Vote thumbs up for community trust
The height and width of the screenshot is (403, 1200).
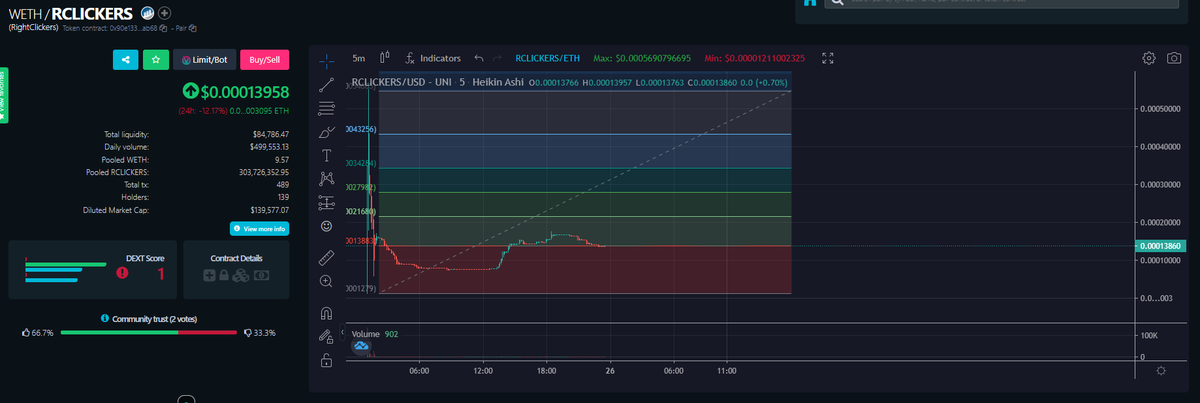[x=26, y=332]
